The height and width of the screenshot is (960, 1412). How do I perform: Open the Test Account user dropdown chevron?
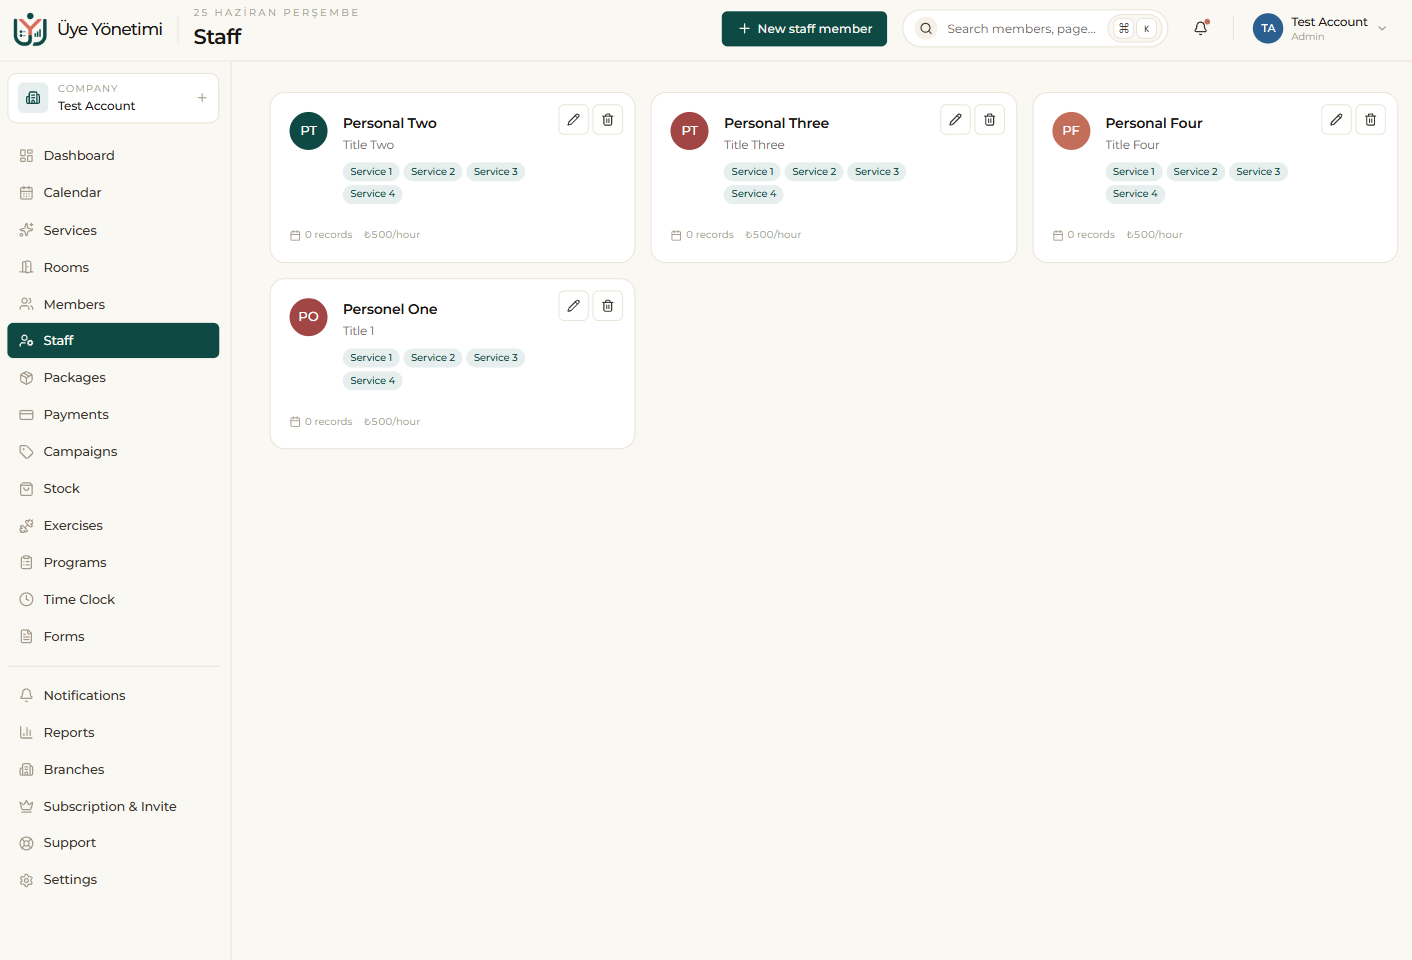point(1382,29)
